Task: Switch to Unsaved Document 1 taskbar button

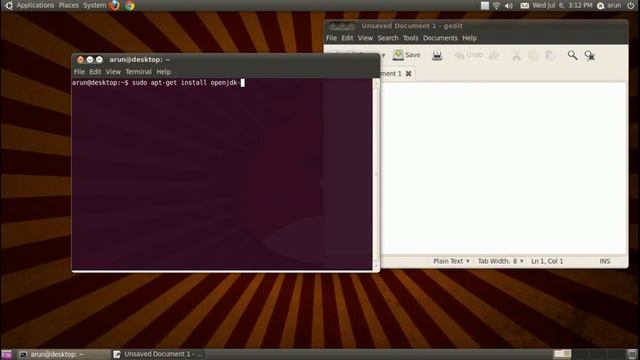Action: point(158,354)
